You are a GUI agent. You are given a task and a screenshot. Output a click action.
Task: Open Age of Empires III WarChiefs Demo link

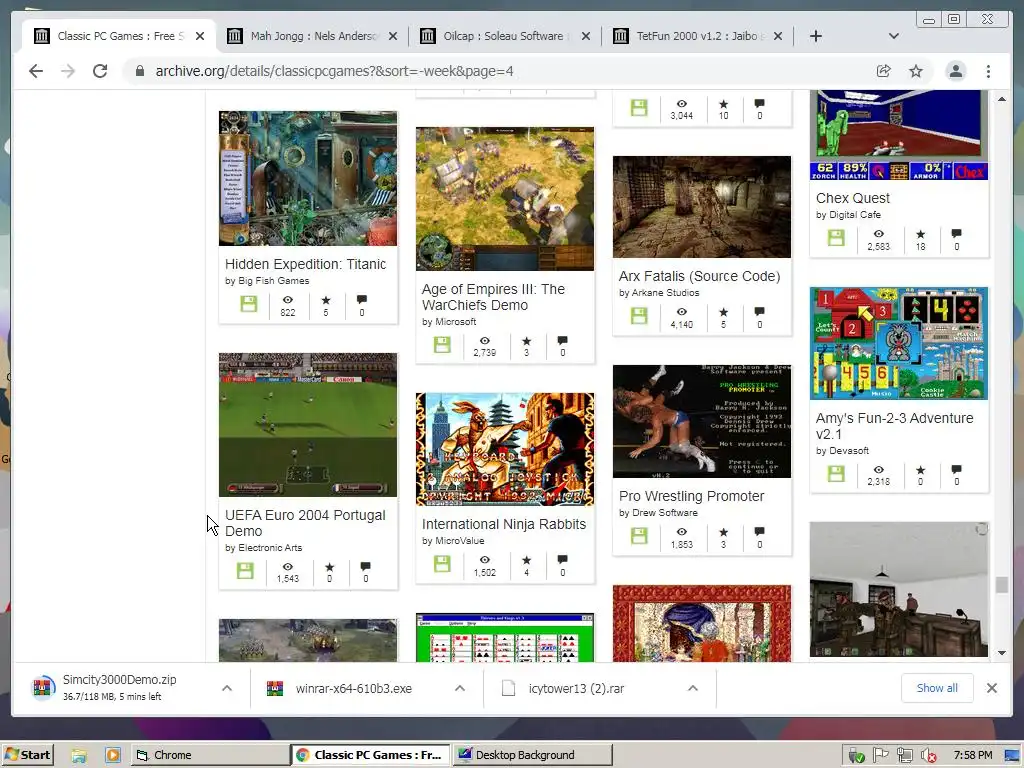pyautogui.click(x=493, y=297)
